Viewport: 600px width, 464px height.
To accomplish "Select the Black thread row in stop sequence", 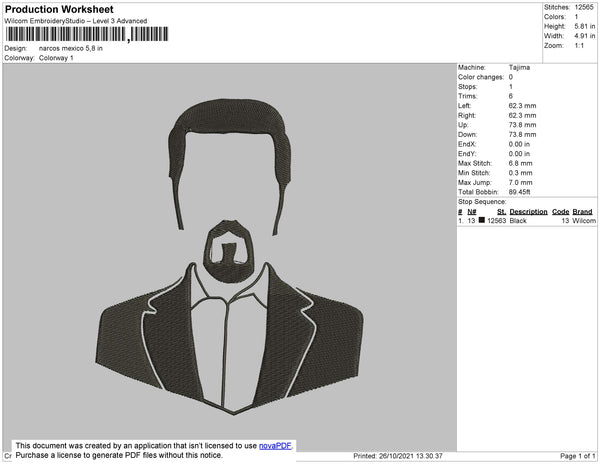I will click(527, 221).
